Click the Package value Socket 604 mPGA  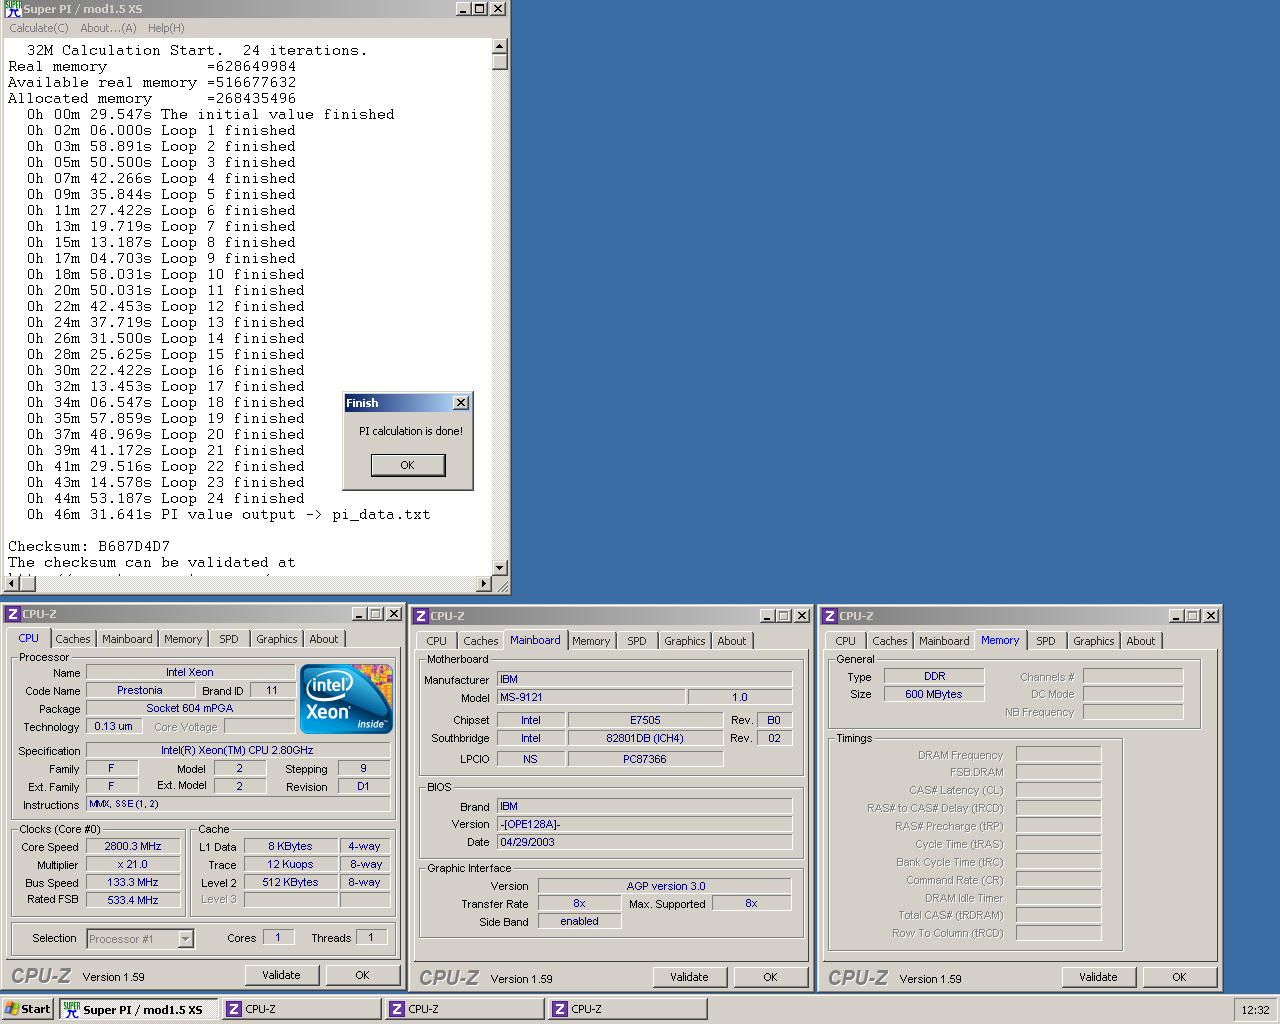[190, 708]
